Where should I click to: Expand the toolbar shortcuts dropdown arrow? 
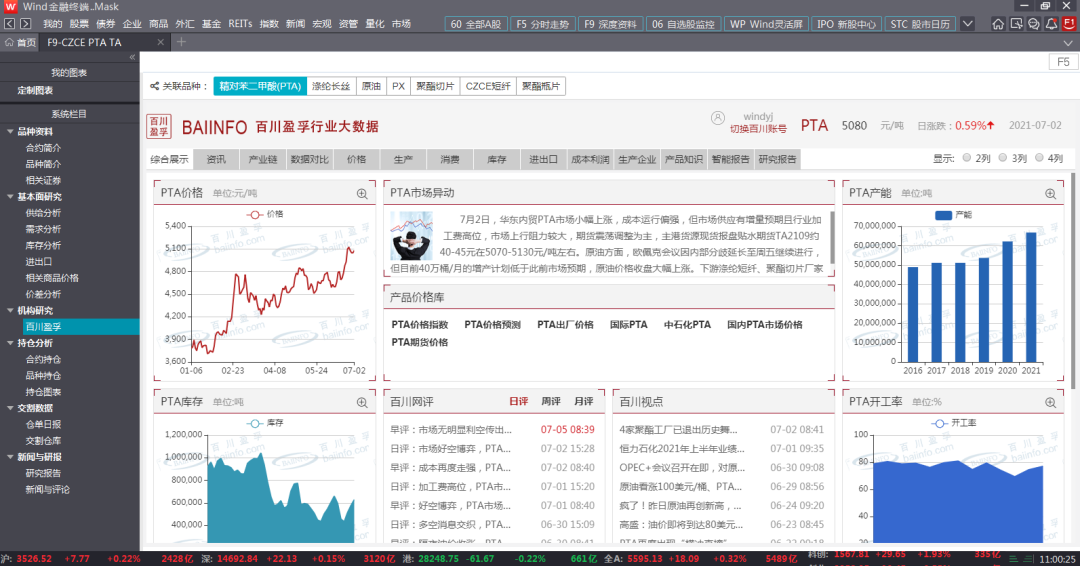[968, 23]
